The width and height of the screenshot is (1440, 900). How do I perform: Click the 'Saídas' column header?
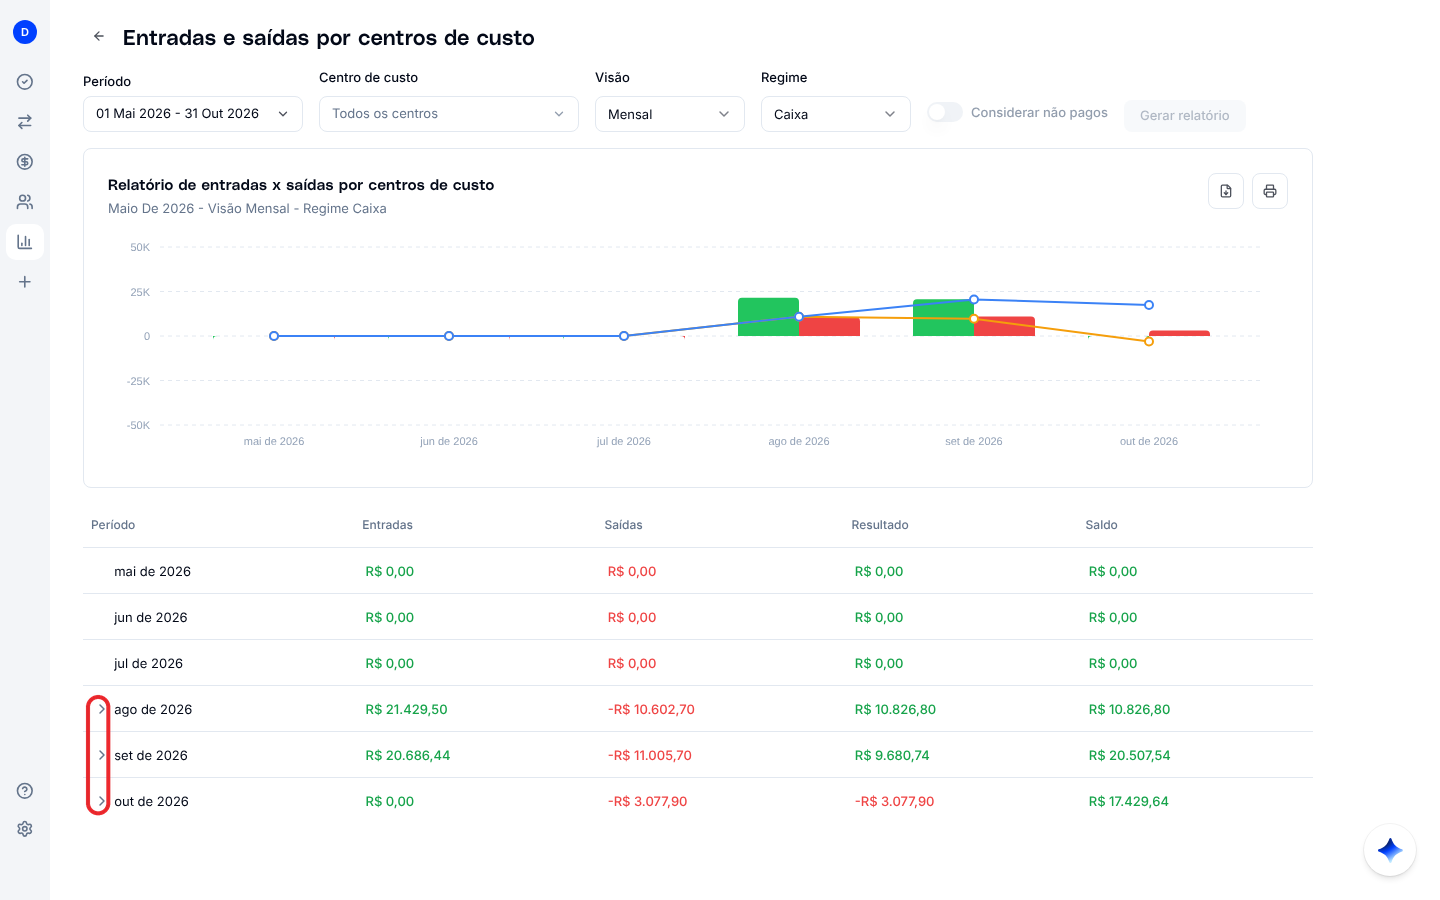624,525
